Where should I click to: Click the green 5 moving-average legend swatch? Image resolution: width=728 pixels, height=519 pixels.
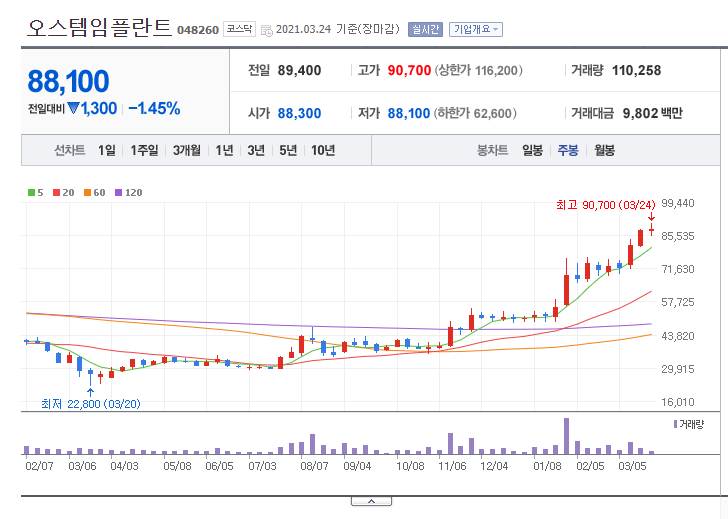tap(31, 193)
